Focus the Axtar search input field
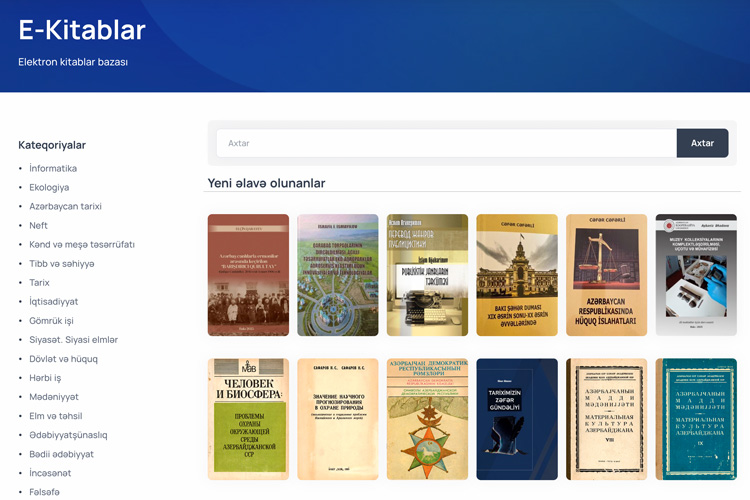 tap(446, 143)
